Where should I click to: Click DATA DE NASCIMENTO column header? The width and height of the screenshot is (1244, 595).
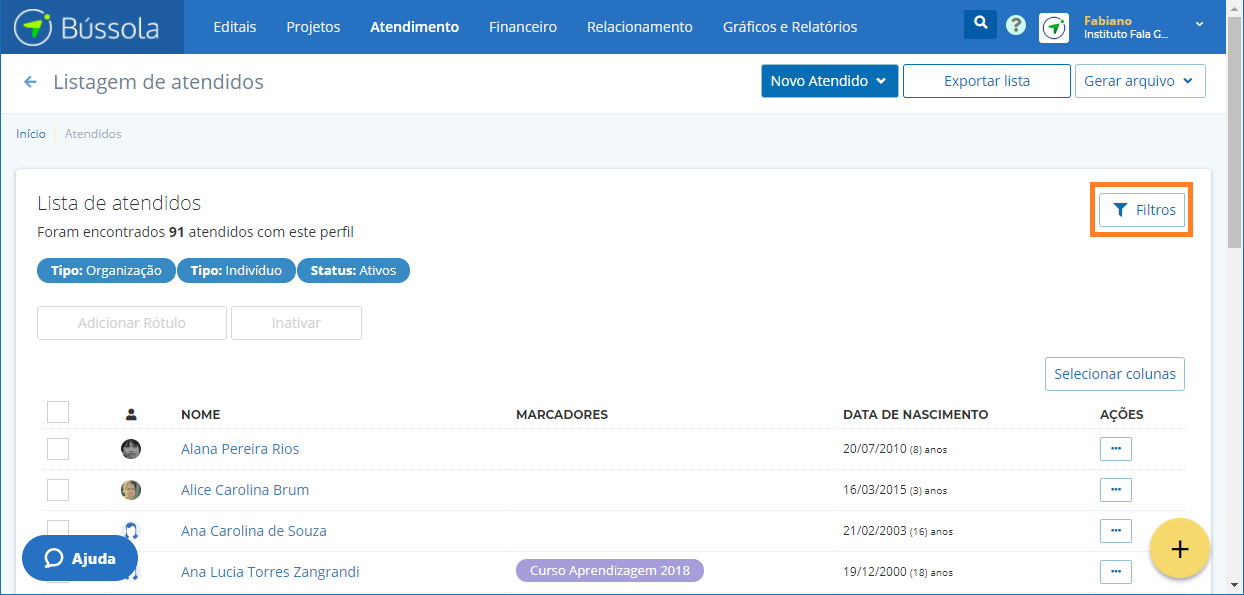(x=916, y=414)
